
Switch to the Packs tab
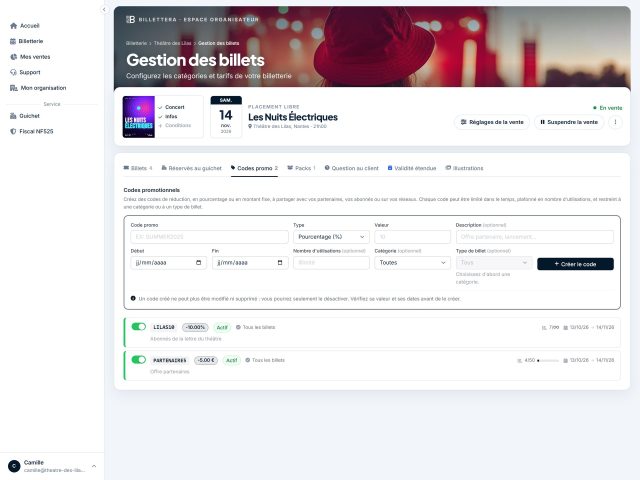pos(302,168)
